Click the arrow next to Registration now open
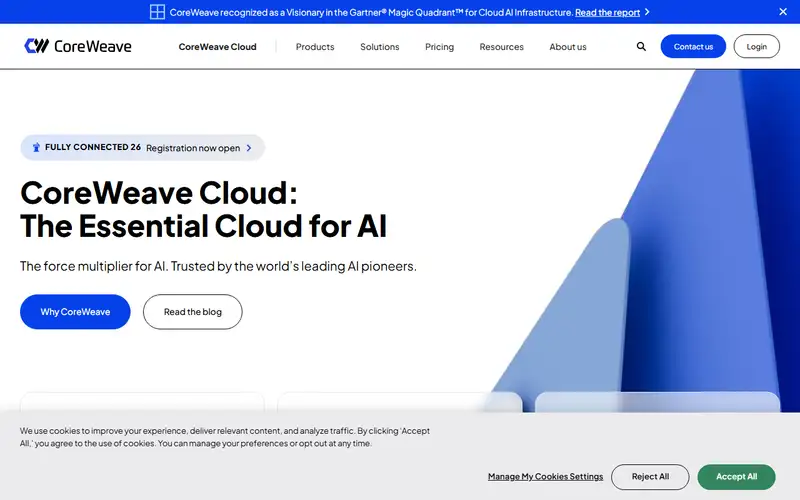The width and height of the screenshot is (800, 500). tap(249, 148)
